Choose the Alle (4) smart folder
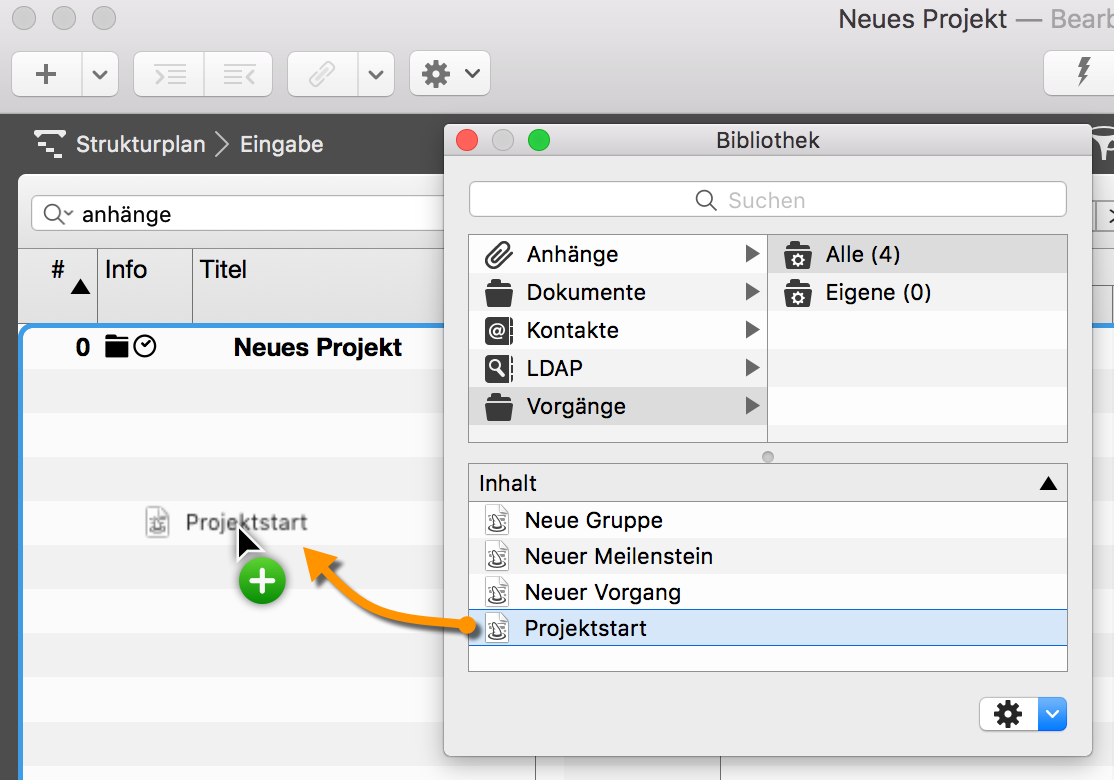Screen dimensions: 1114x780 coord(862,255)
